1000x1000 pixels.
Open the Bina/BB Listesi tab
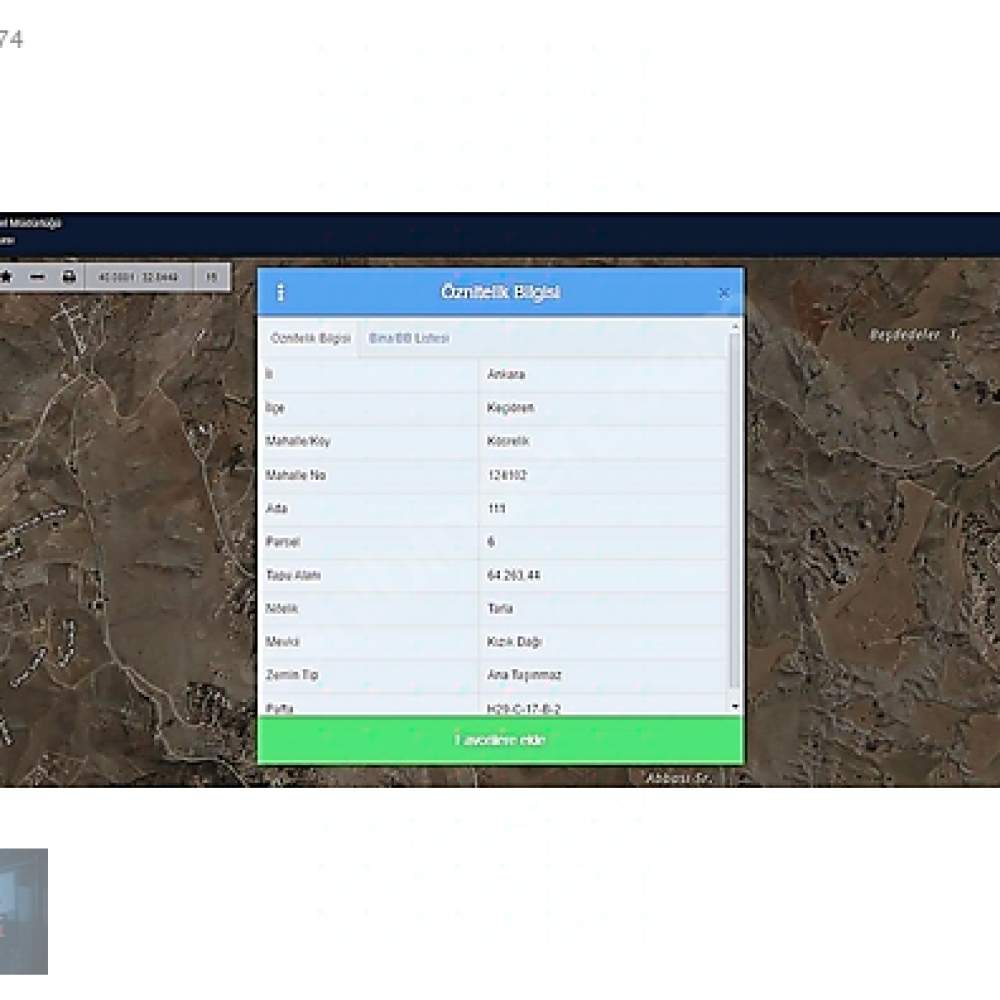[409, 338]
